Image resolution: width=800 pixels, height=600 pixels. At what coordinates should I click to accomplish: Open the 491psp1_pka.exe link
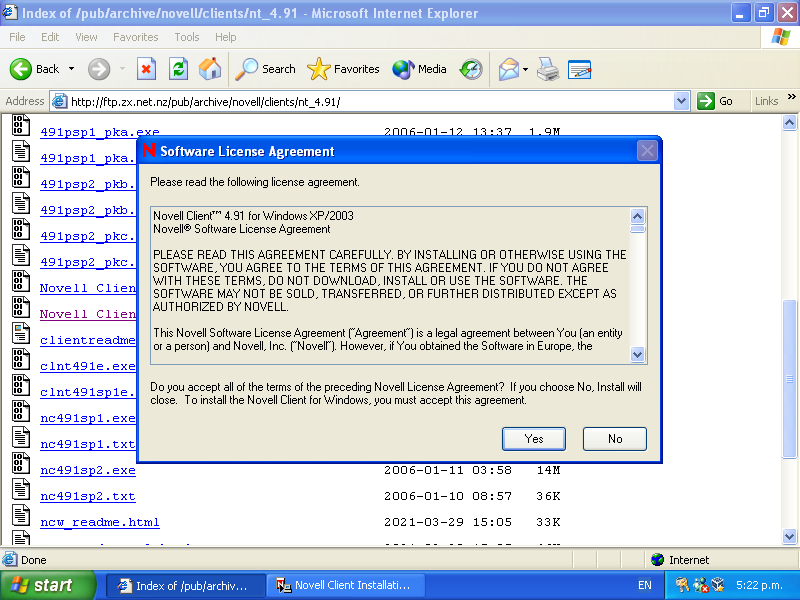coord(99,132)
